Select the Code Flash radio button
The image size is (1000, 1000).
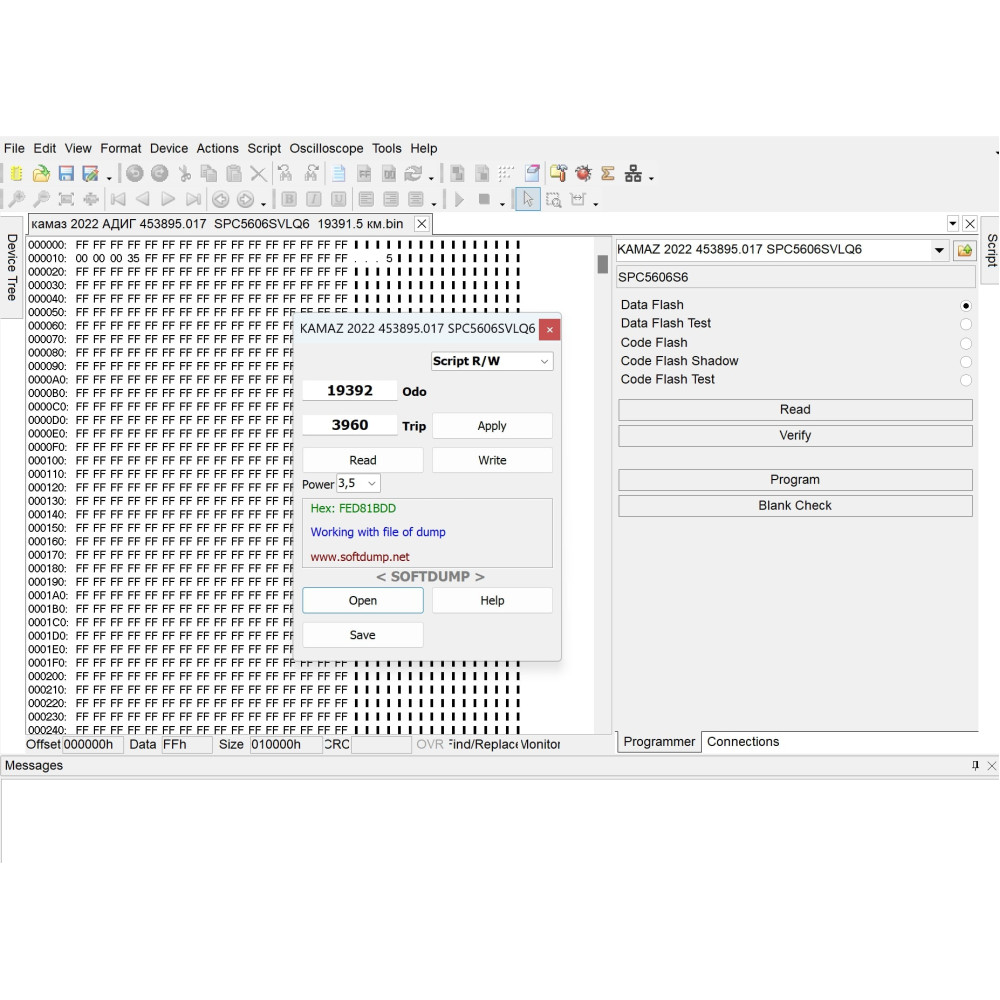(x=966, y=343)
